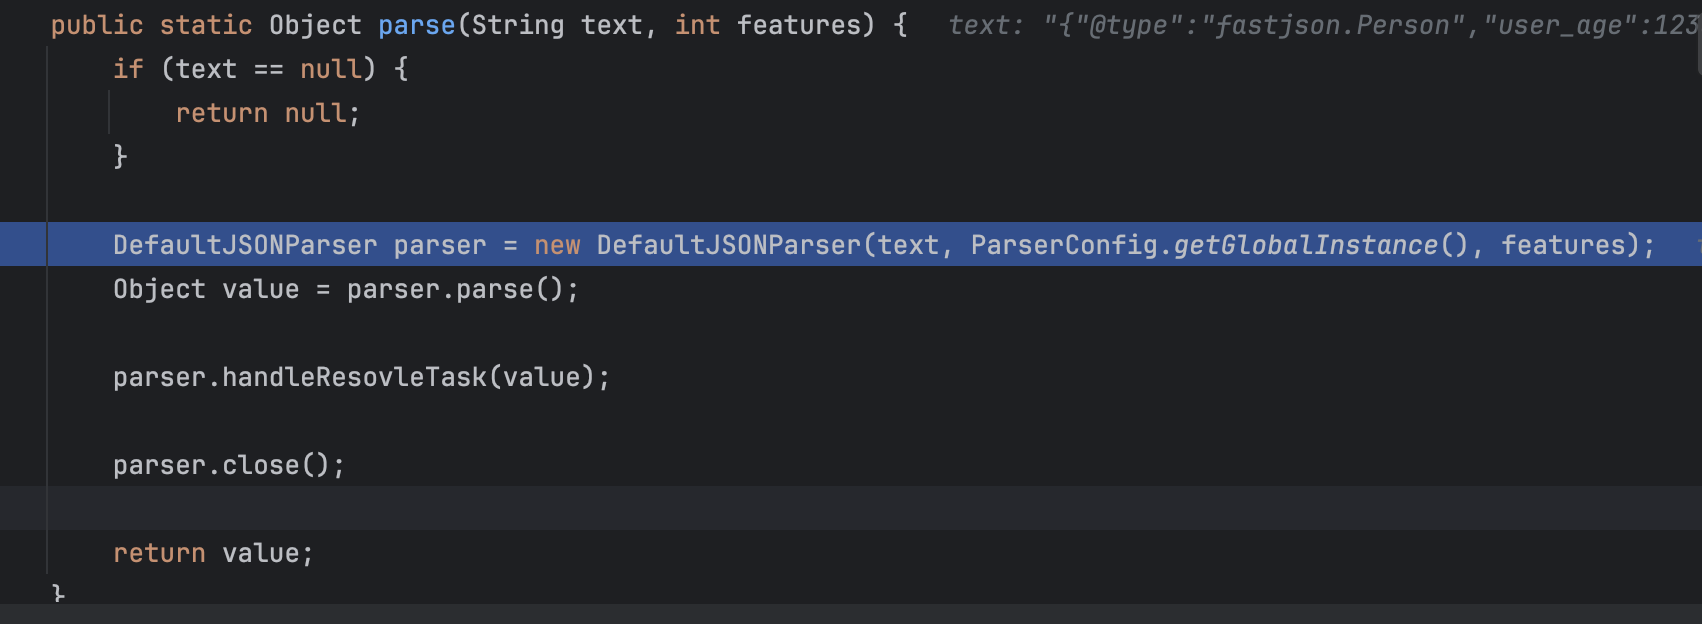Click the ParserConfig class reference
The width and height of the screenshot is (1702, 624).
tap(1063, 245)
